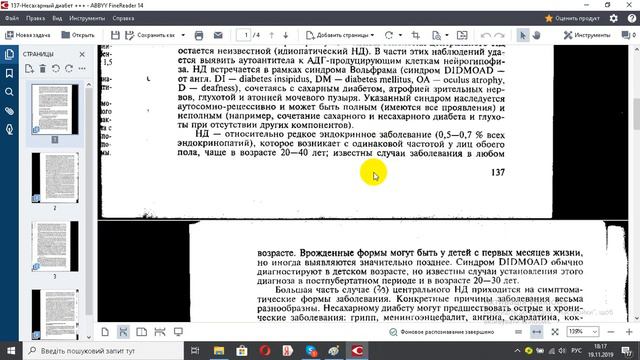The height and width of the screenshot is (360, 640).
Task: Close the СТРАНИЦЫ panel
Action: (x=82, y=54)
